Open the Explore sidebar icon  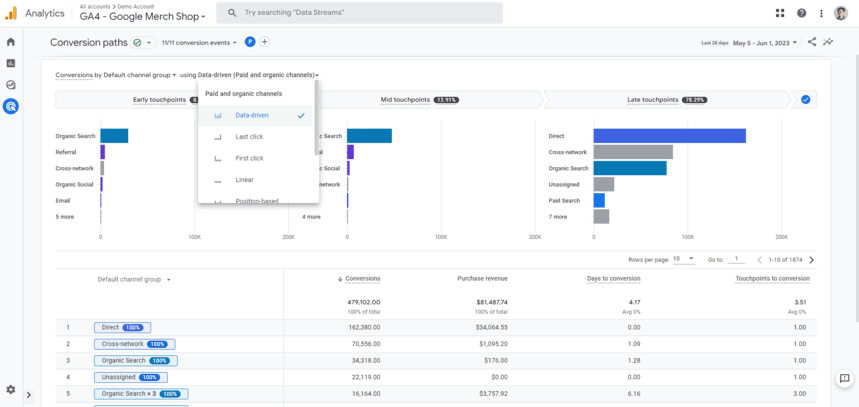coord(11,85)
